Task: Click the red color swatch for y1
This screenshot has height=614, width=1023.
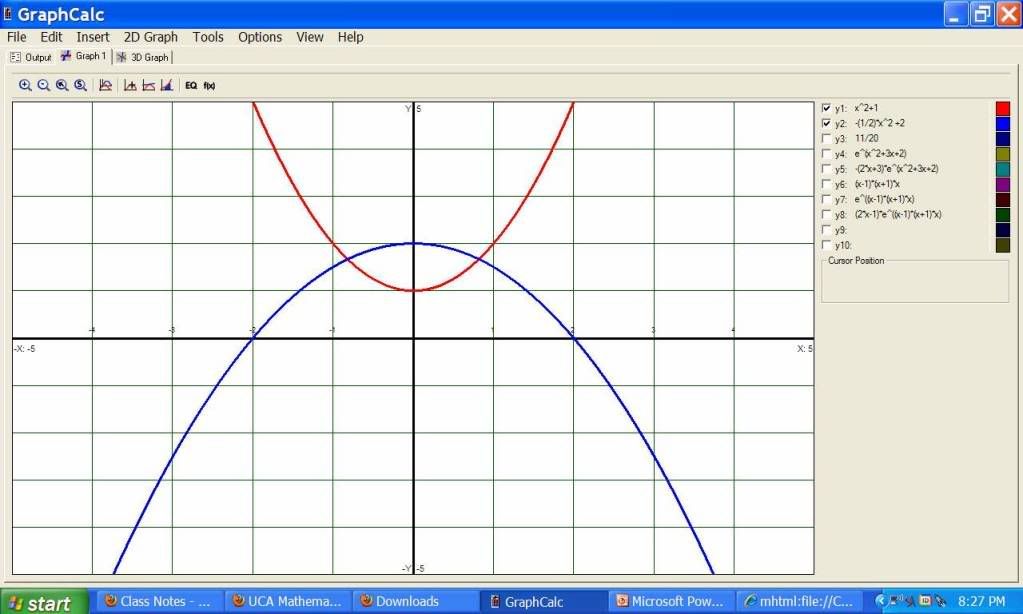Action: 1003,108
